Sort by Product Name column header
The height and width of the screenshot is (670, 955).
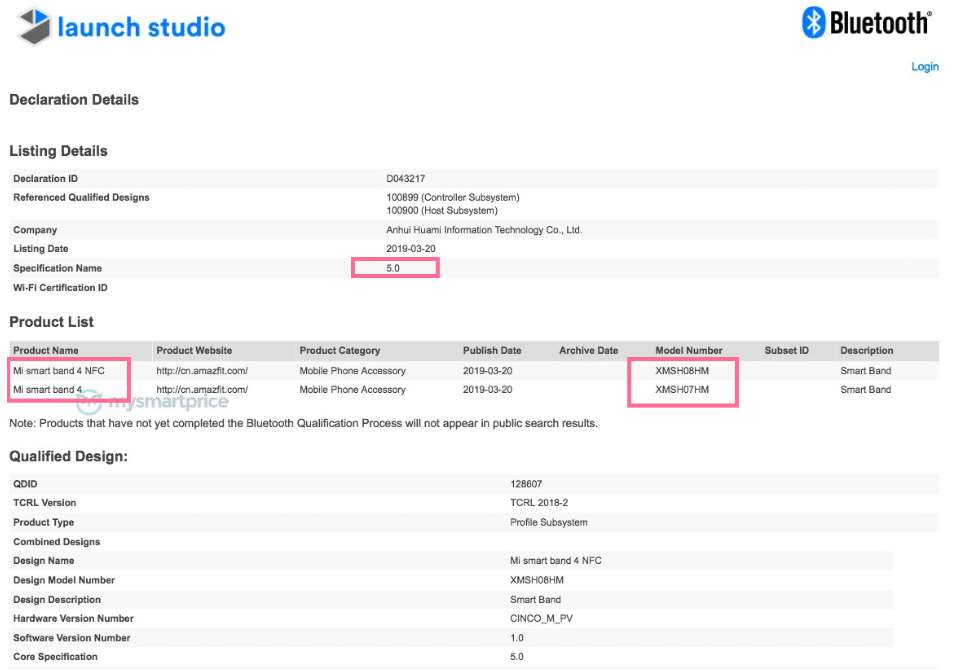[46, 351]
